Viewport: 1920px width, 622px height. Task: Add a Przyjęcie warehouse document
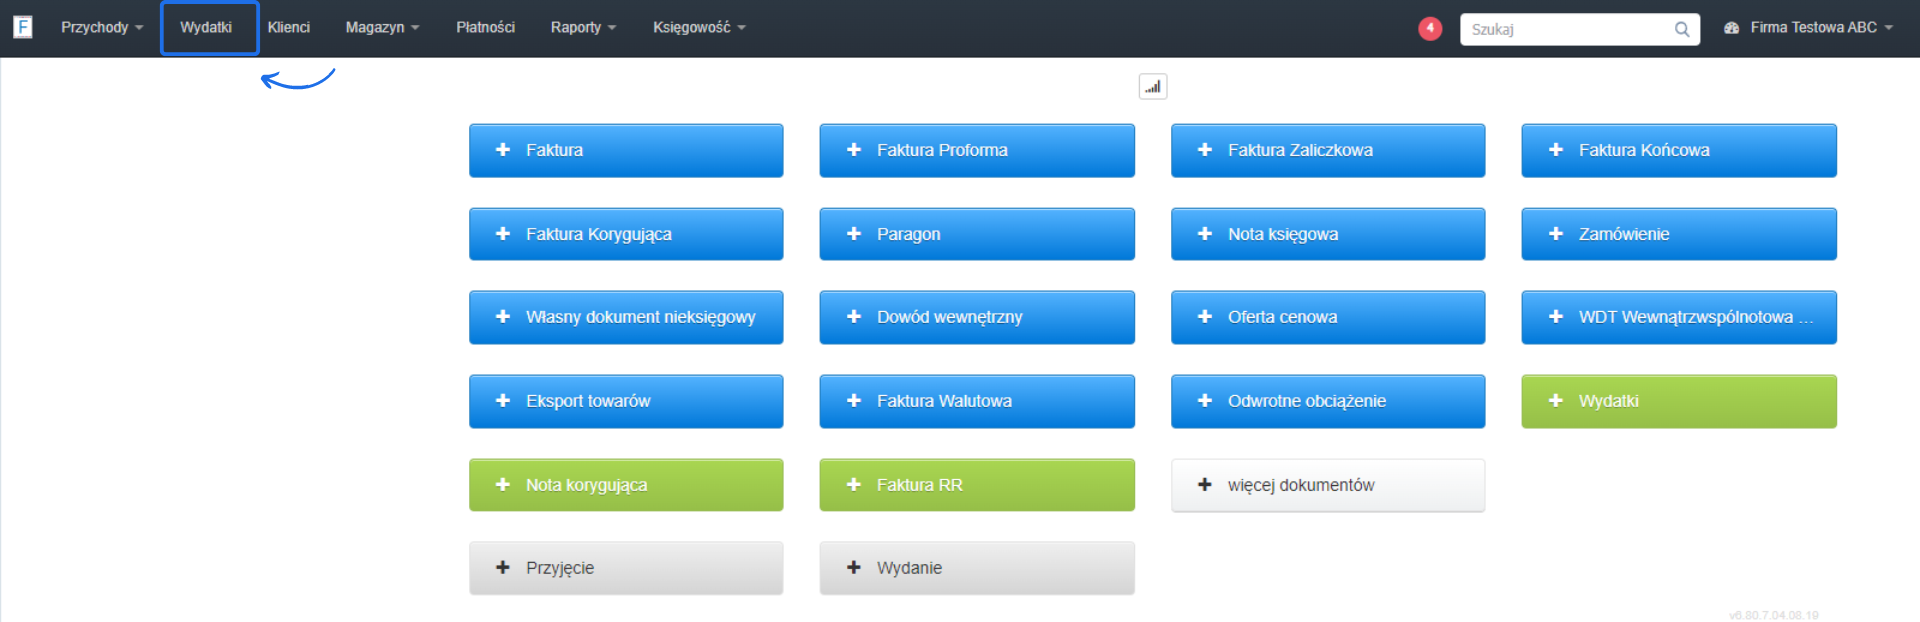pyautogui.click(x=626, y=568)
